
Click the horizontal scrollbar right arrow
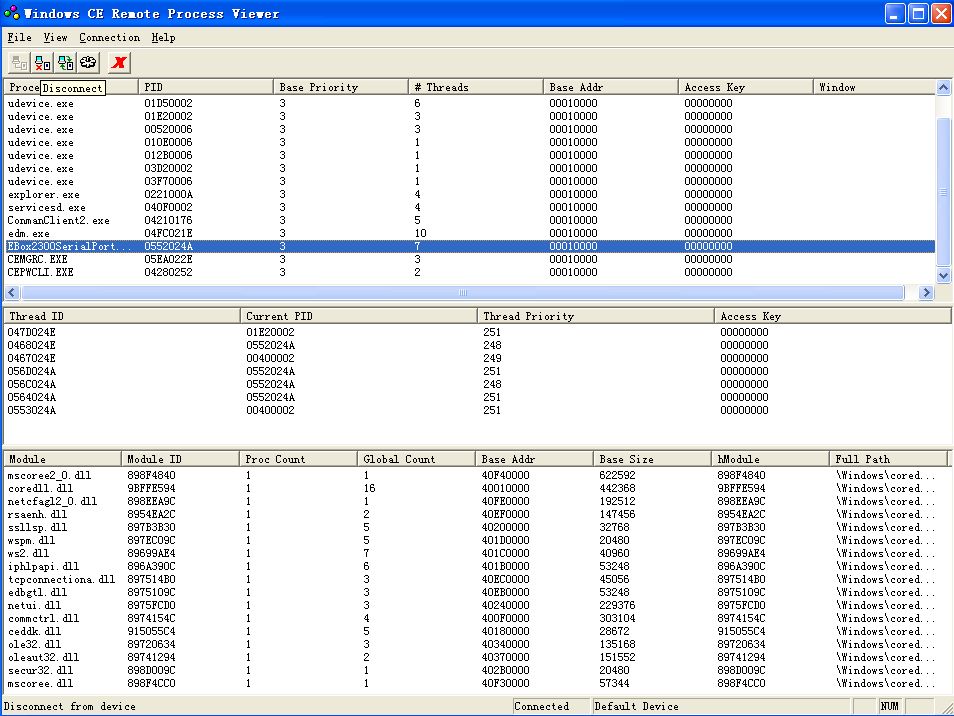click(x=927, y=293)
